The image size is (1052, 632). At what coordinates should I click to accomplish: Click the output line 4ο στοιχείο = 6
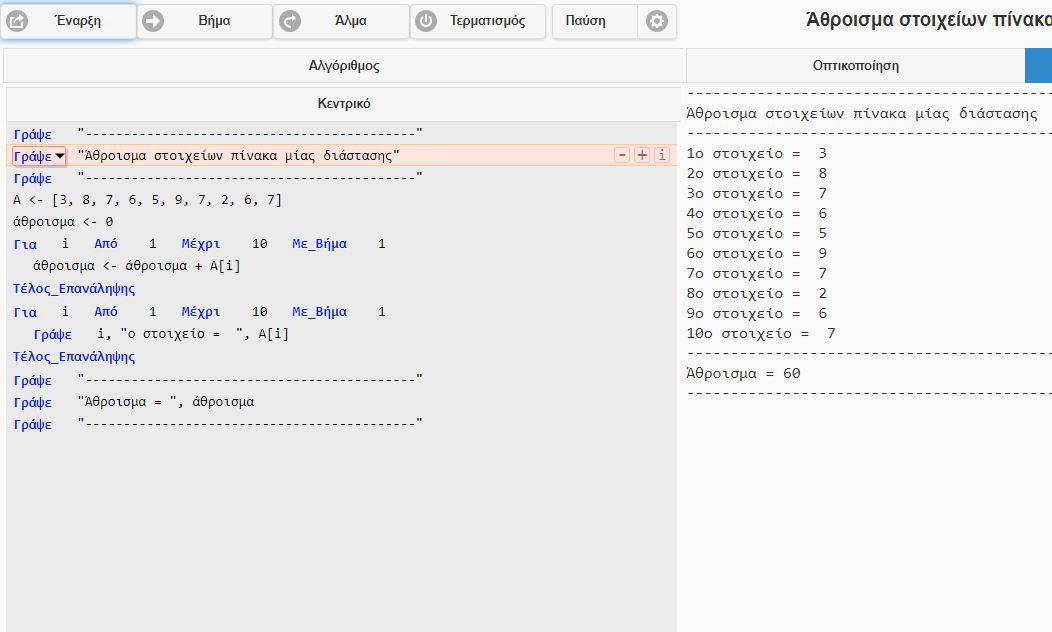click(x=757, y=214)
